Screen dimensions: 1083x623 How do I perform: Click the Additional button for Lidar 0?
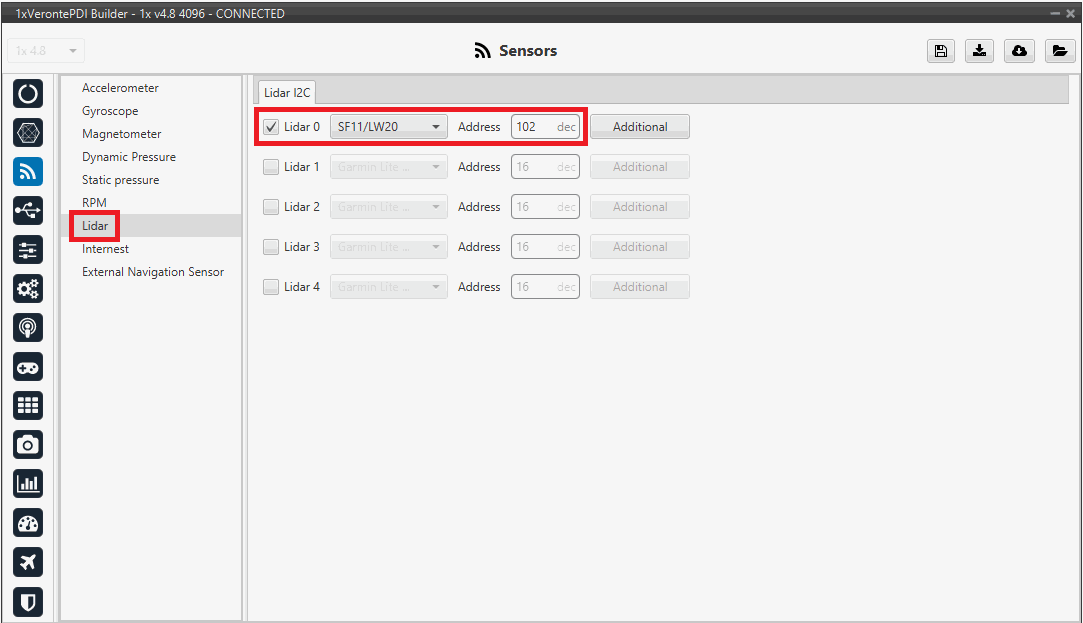tap(639, 127)
